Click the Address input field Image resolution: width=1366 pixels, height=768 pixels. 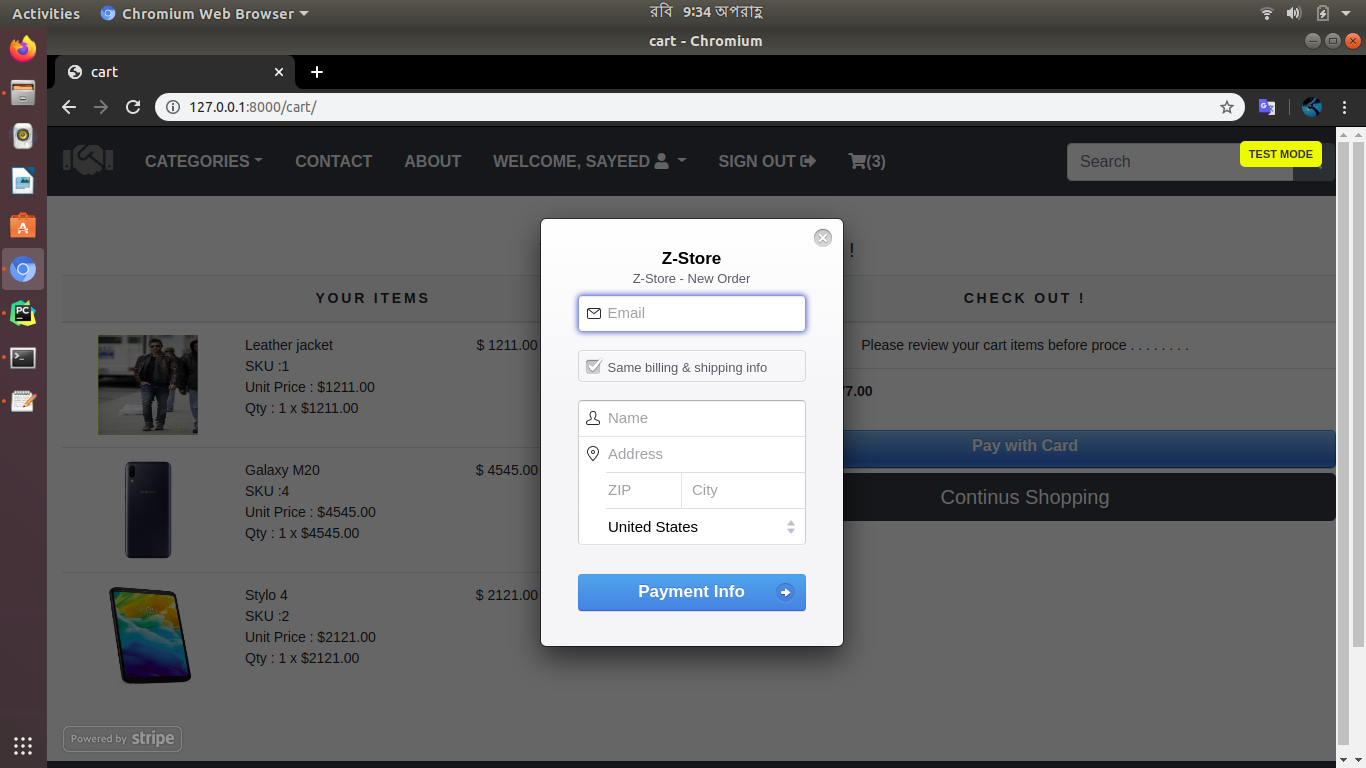692,454
